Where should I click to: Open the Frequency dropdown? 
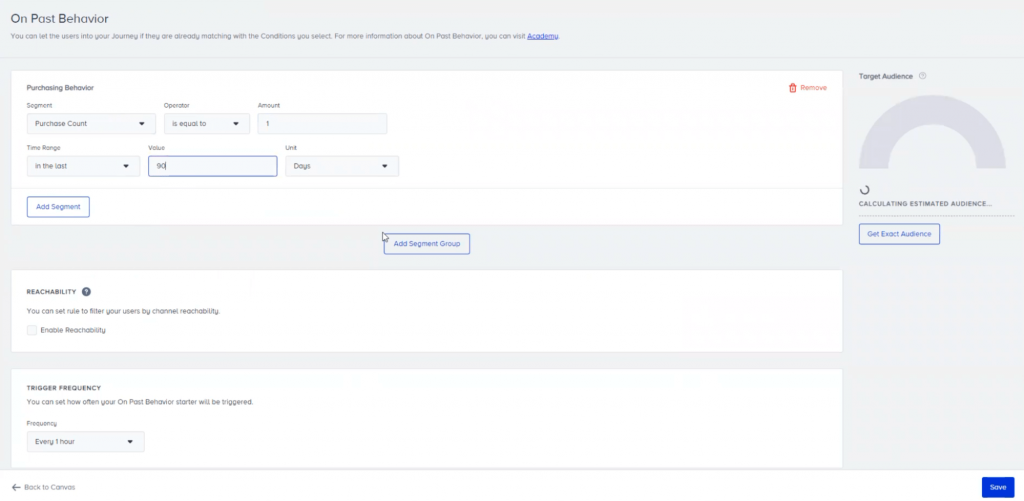click(x=85, y=441)
